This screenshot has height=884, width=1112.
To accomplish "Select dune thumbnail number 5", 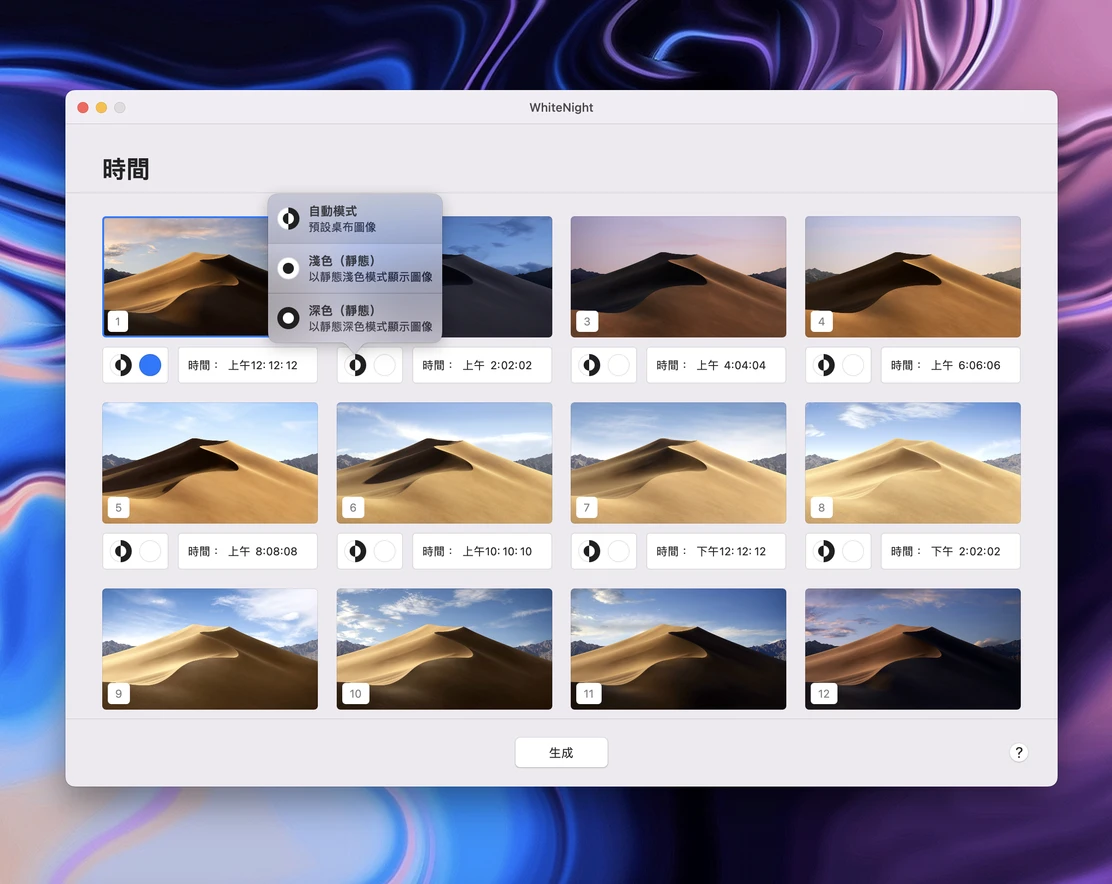I will click(x=210, y=463).
